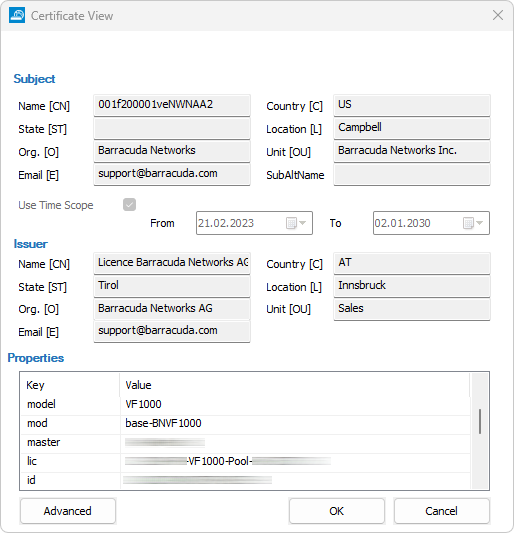Screen dimensions: 514x533
Task: Click the Issuer Location field showing Innsbruck
Action: (412, 286)
